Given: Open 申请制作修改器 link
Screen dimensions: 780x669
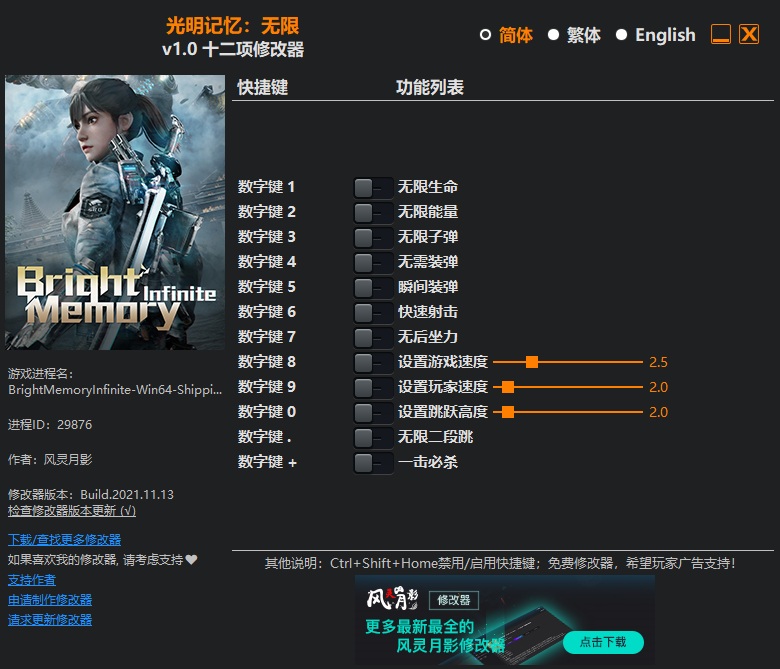Looking at the screenshot, I should coord(50,600).
